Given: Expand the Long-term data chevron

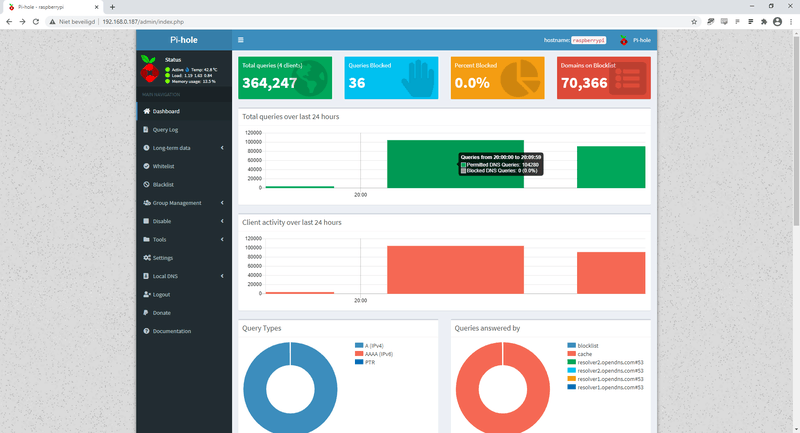Looking at the screenshot, I should pyautogui.click(x=222, y=148).
